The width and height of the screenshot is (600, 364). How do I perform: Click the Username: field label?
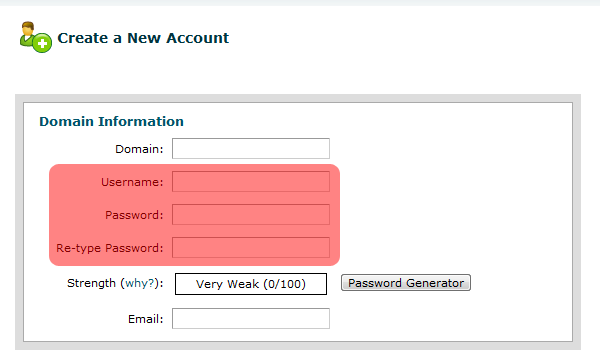[x=132, y=182]
